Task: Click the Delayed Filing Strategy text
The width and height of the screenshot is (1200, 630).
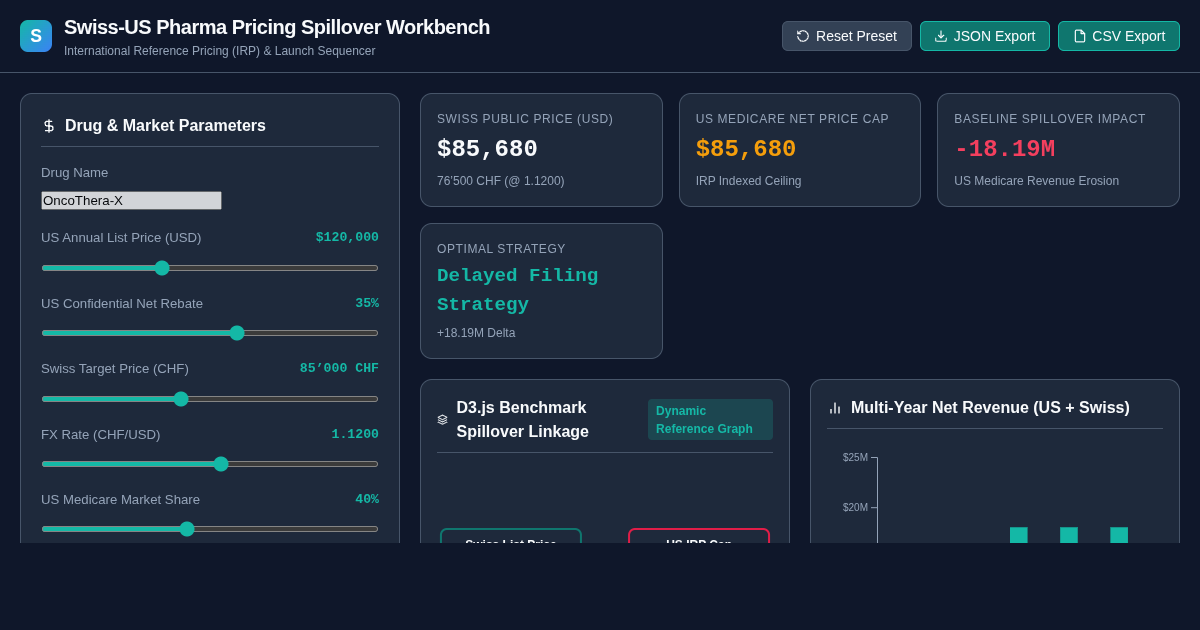Action: point(517,290)
